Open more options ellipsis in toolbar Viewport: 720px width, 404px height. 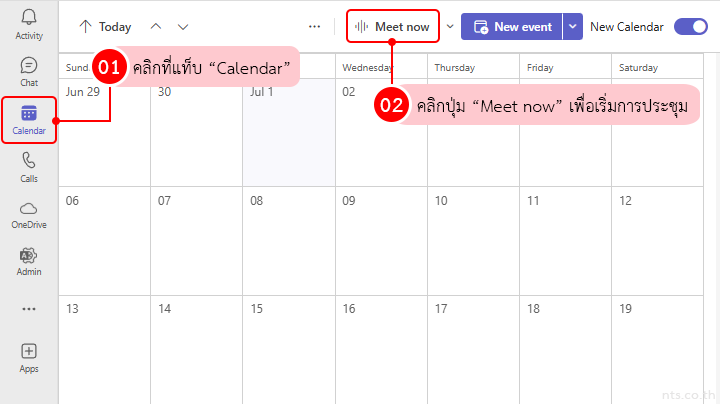(315, 27)
